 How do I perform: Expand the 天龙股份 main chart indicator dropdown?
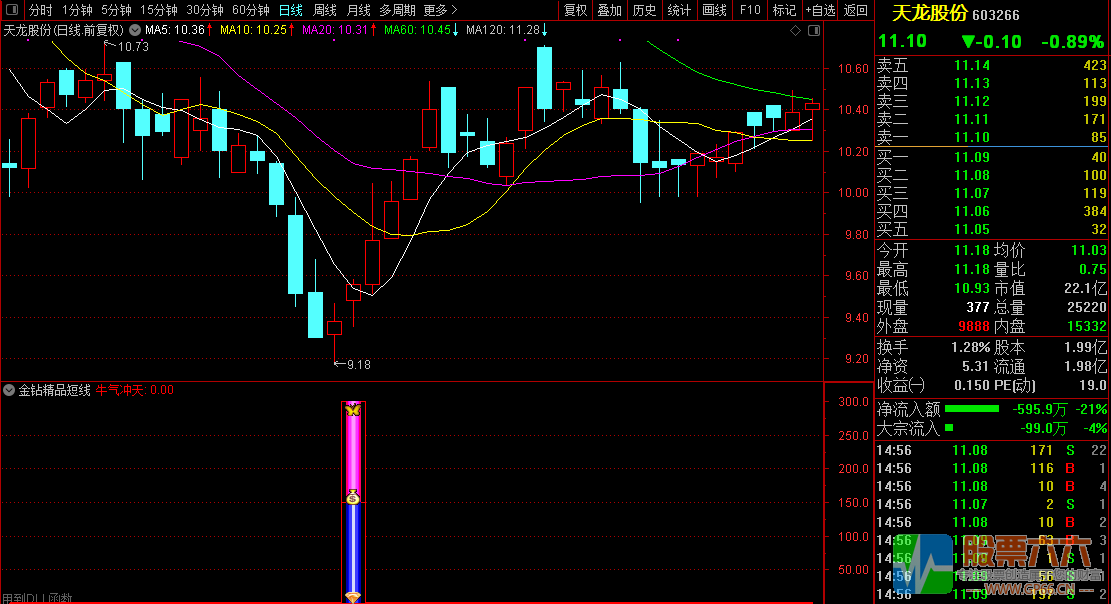[x=135, y=30]
